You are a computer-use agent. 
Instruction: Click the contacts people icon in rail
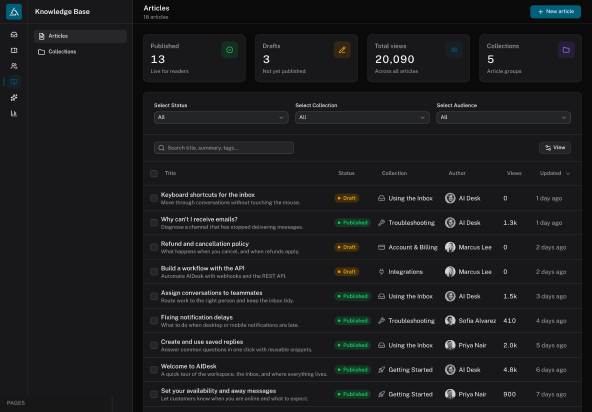[14, 66]
